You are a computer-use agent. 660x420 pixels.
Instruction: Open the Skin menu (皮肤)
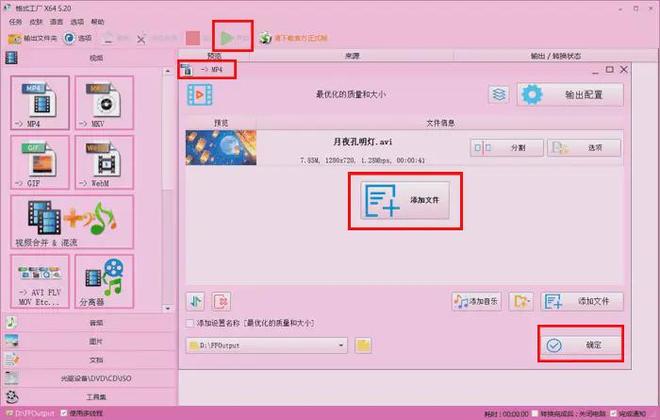click(36, 21)
